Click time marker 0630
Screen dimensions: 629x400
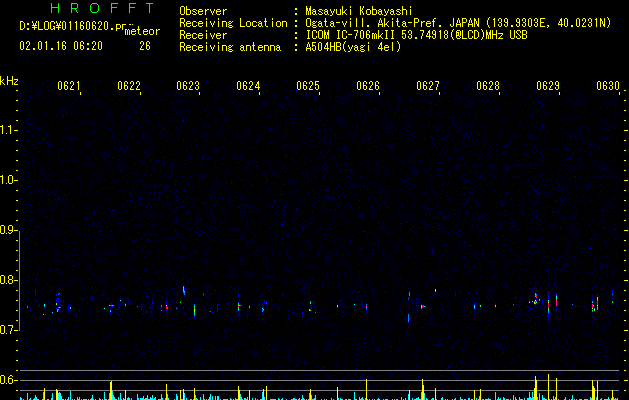click(608, 86)
